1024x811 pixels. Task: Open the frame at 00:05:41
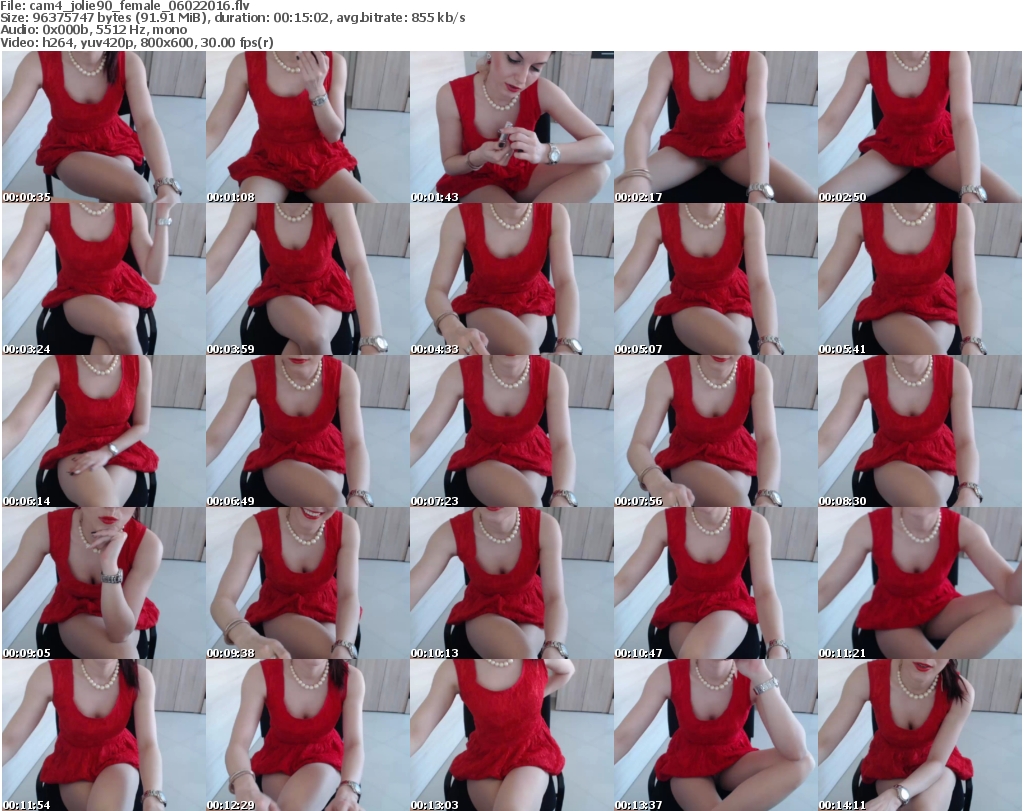920,279
